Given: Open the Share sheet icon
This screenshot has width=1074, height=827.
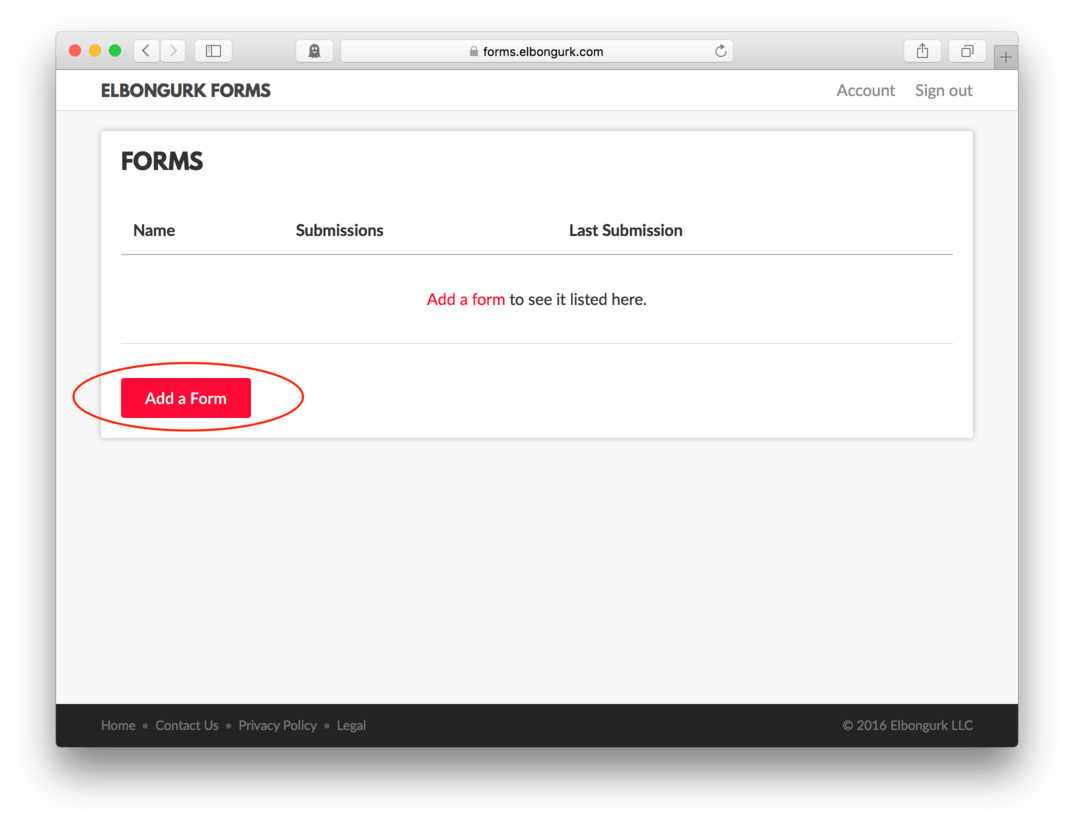Looking at the screenshot, I should click(x=923, y=51).
